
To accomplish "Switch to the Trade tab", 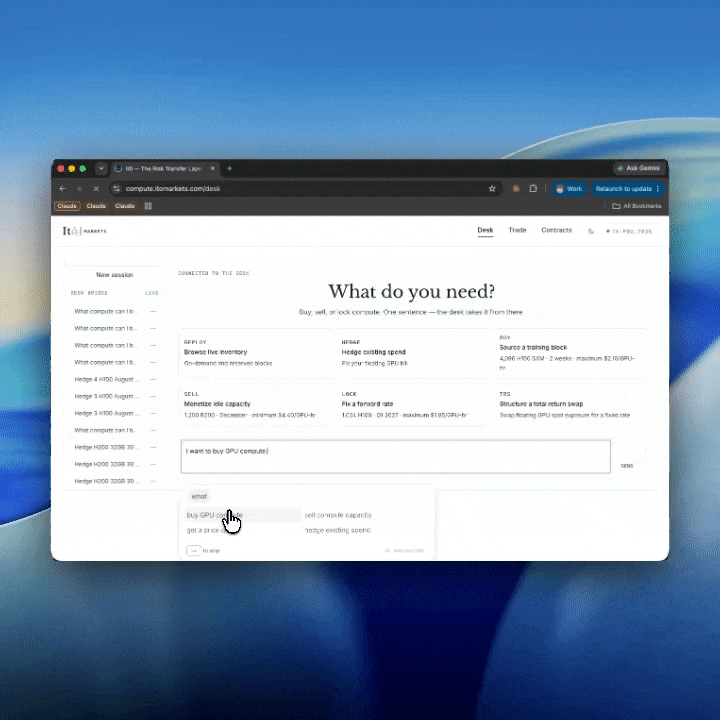I will tap(517, 230).
